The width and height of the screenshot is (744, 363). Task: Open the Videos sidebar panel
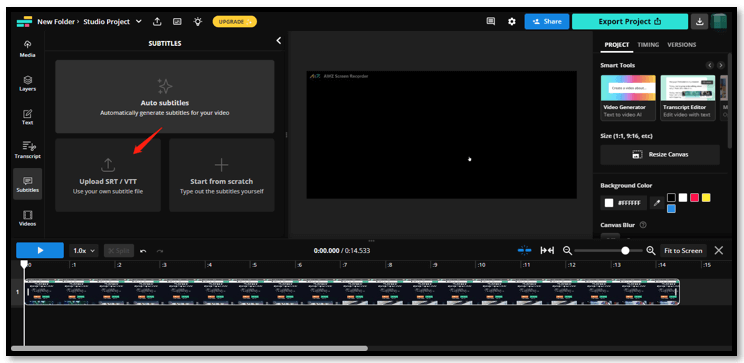click(x=28, y=218)
